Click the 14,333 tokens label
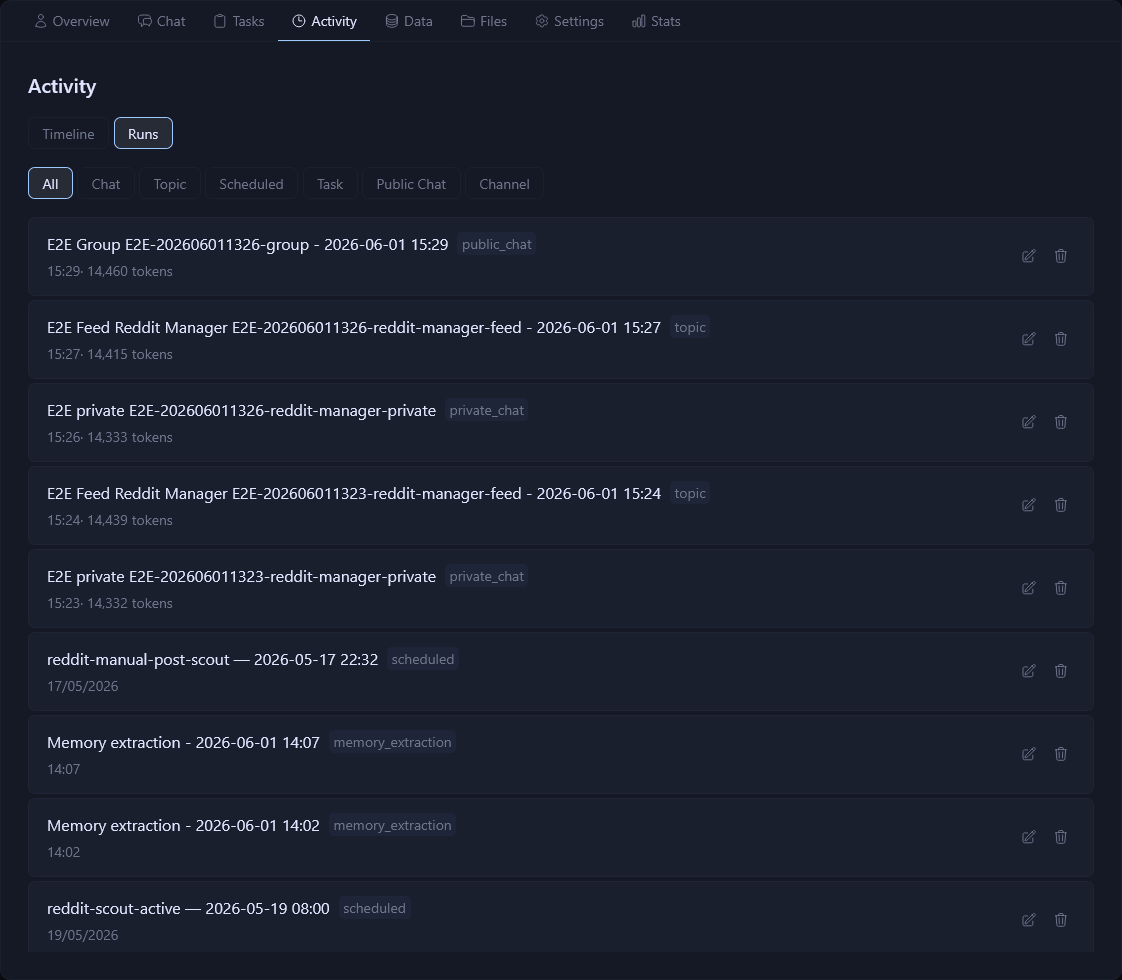The height and width of the screenshot is (980, 1122). coord(130,437)
